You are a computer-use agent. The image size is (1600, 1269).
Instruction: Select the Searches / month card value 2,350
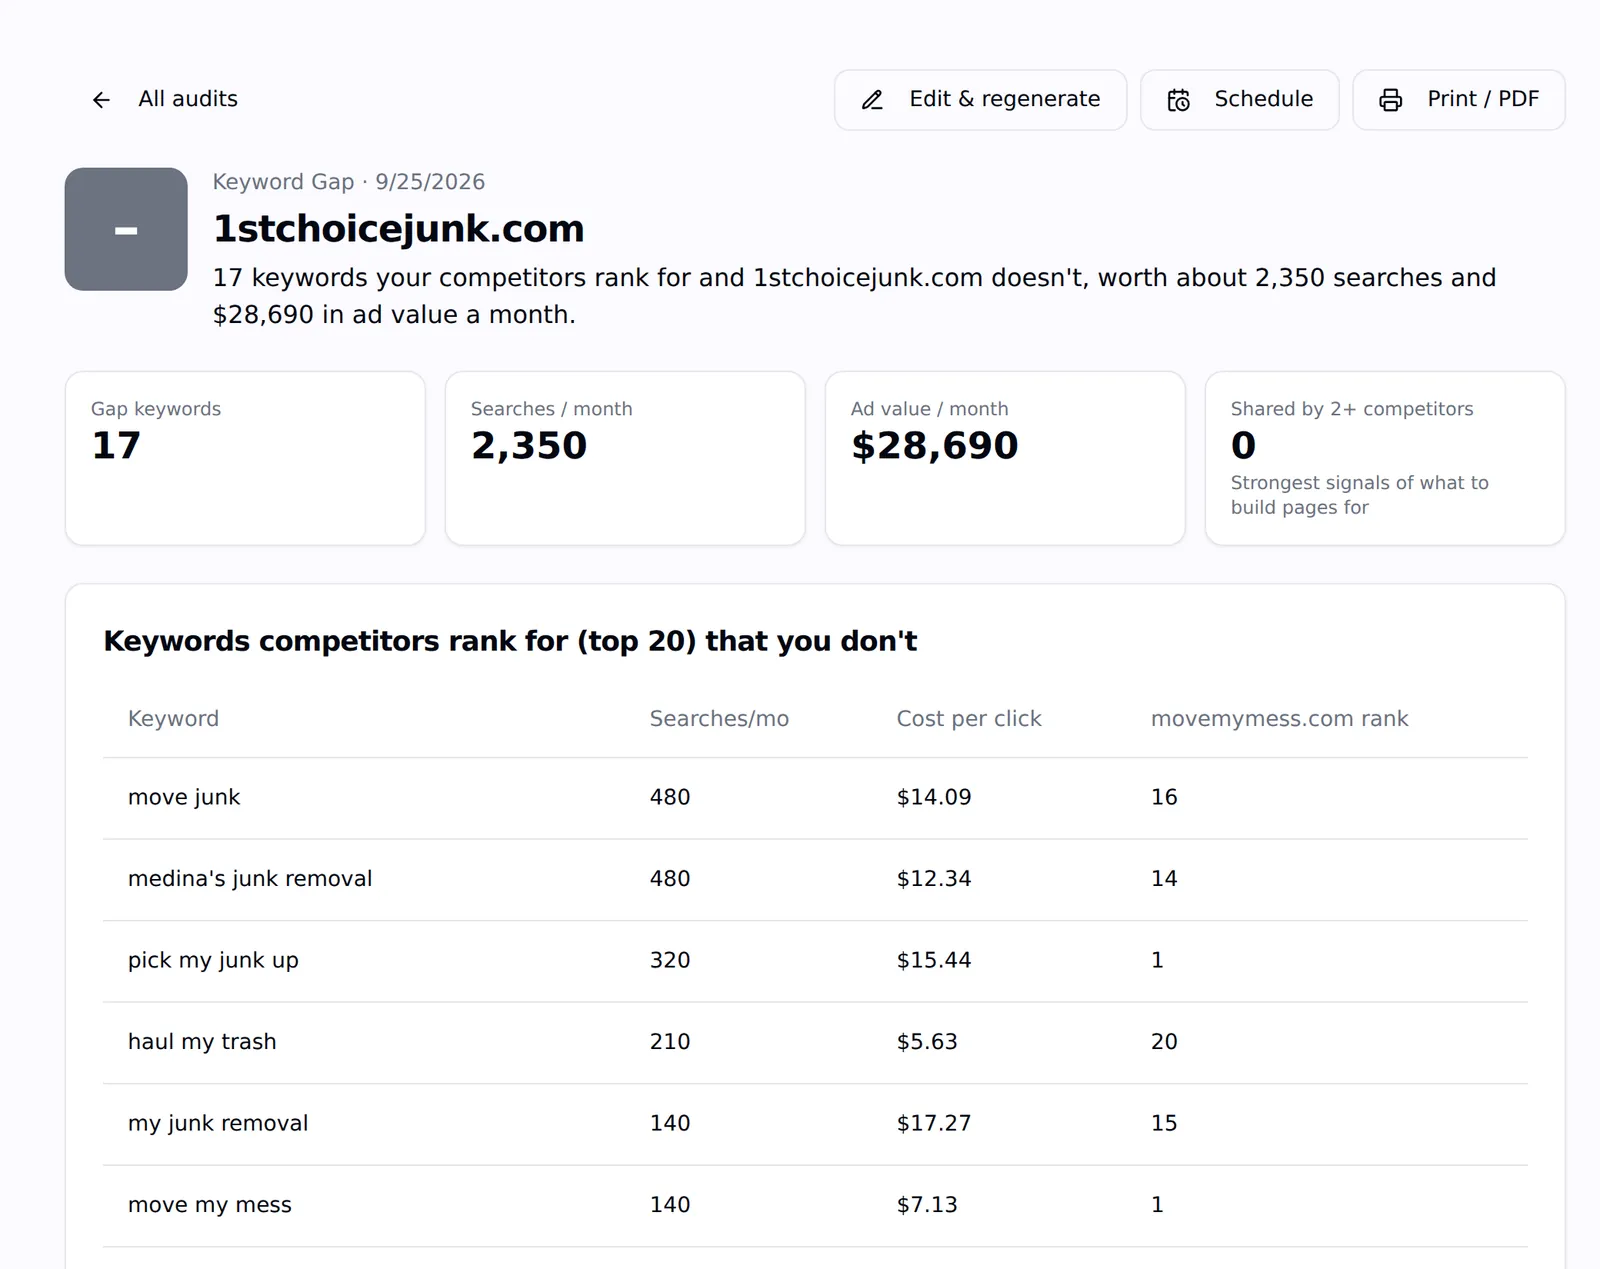529,446
